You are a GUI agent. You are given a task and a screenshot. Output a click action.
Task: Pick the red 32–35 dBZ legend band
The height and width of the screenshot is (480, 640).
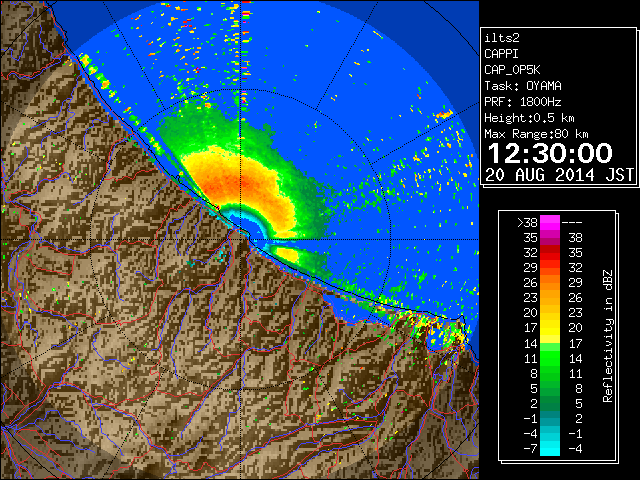(x=550, y=253)
